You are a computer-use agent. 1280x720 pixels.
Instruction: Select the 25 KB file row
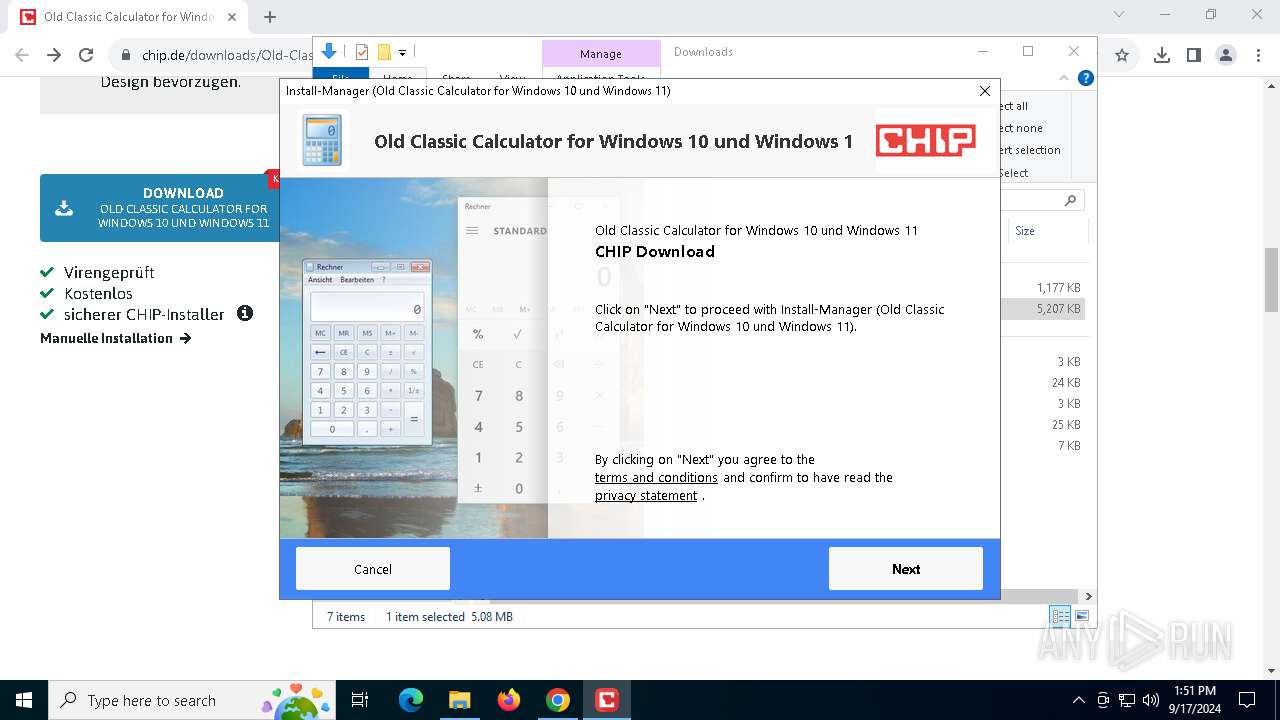1045,425
